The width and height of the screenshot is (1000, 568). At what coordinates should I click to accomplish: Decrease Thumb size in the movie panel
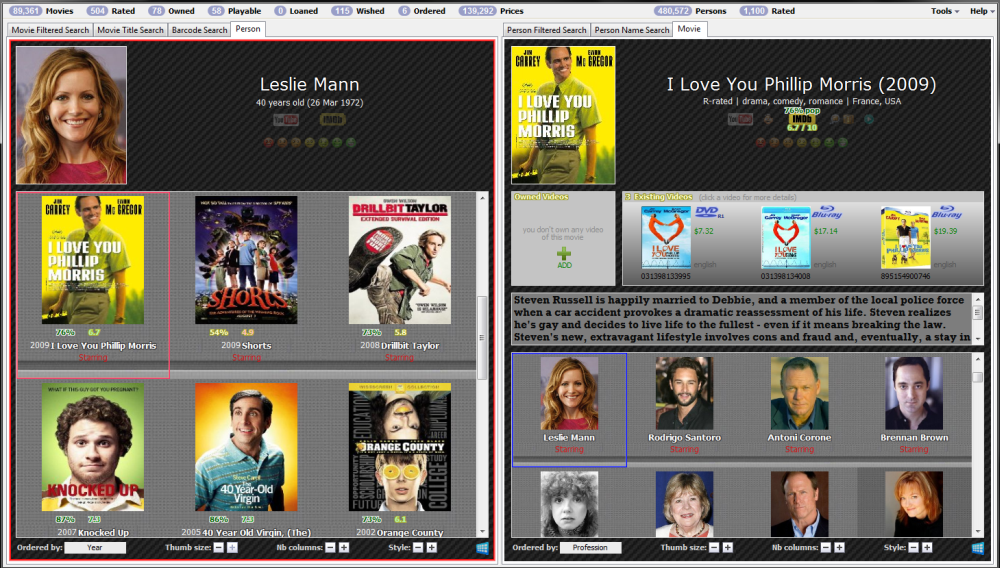click(714, 548)
